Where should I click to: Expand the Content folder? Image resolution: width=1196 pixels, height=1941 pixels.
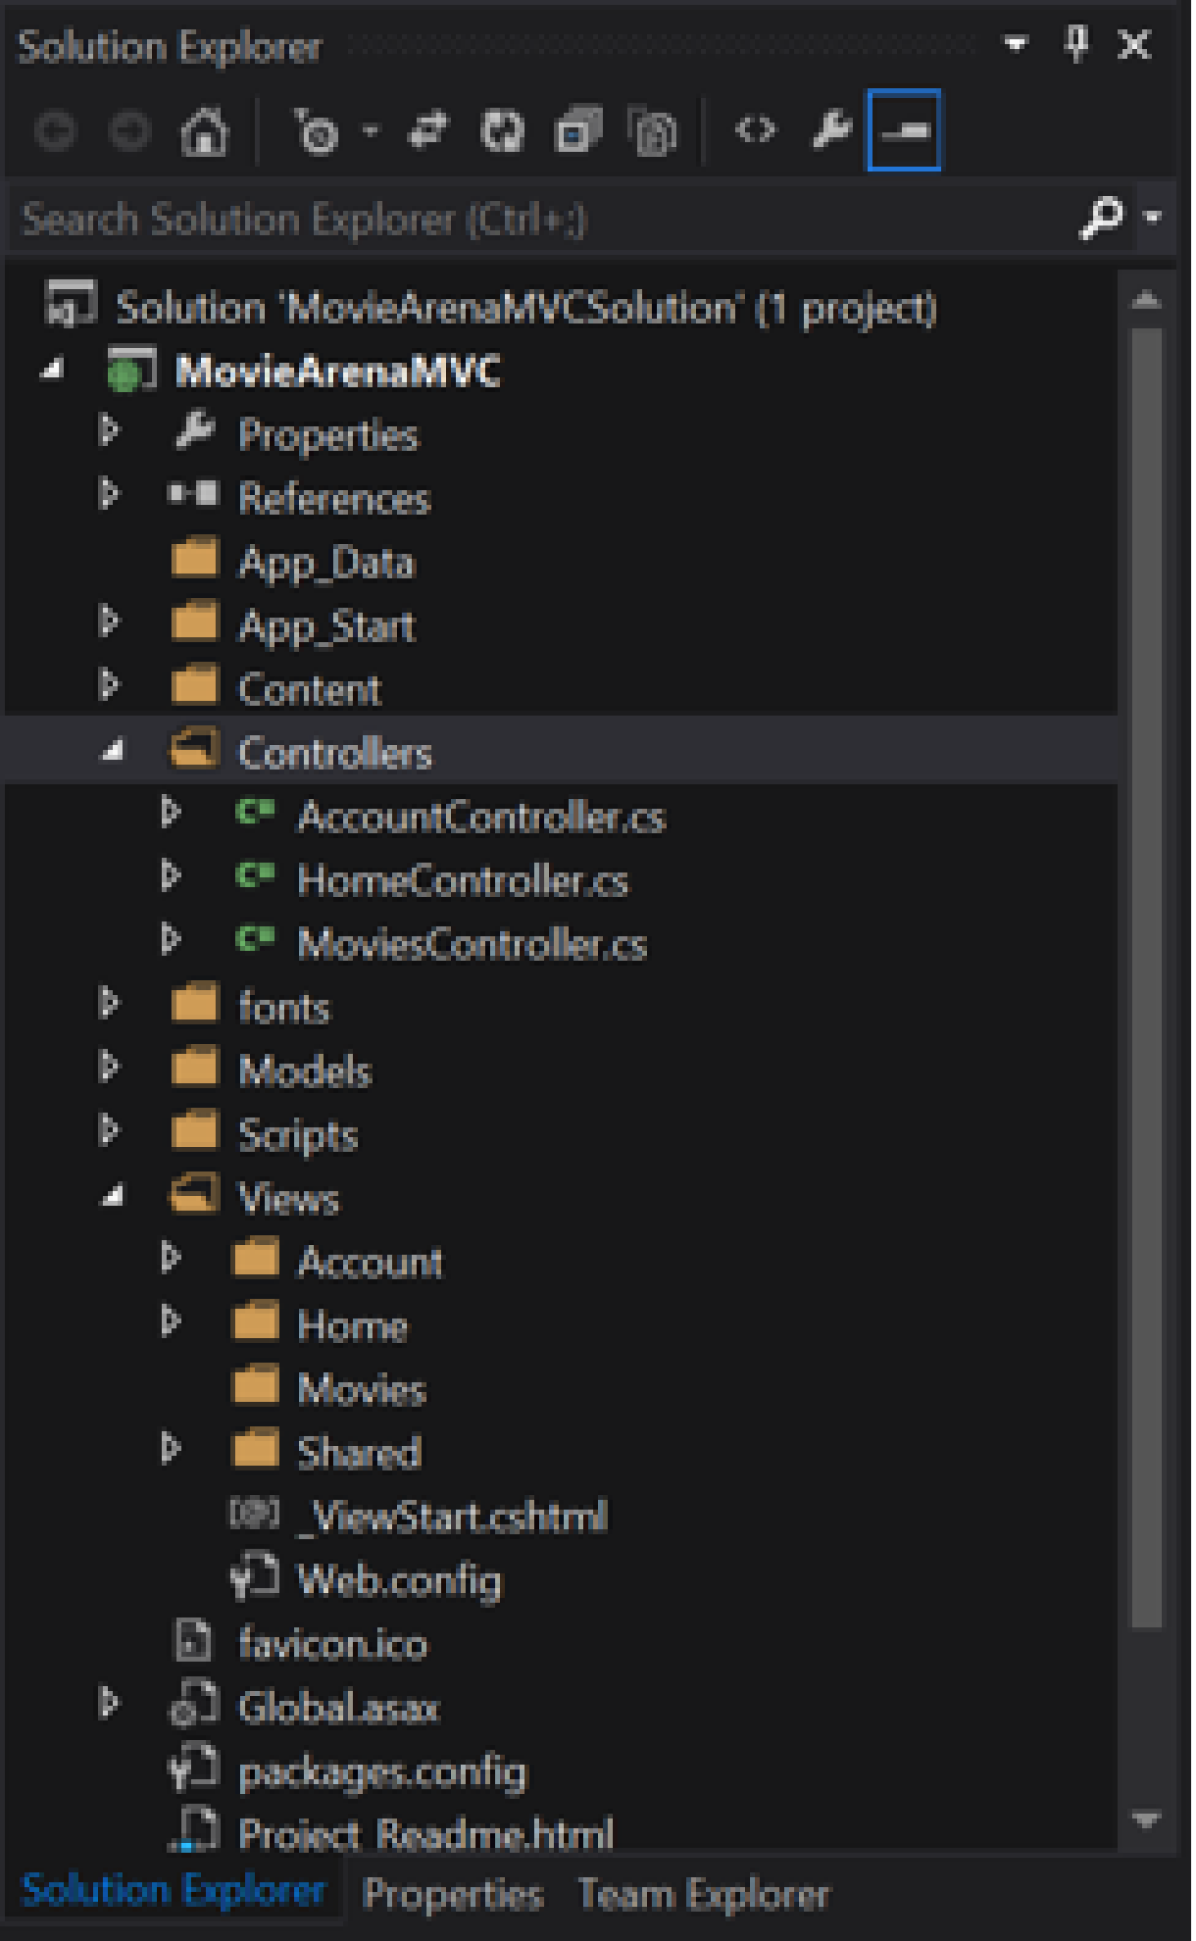[109, 686]
